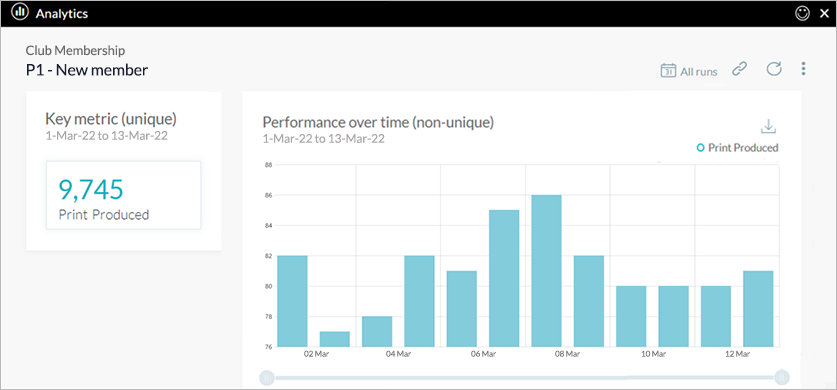Image resolution: width=837 pixels, height=390 pixels.
Task: Click the 'Key metric (unique)' heading
Action: pos(110,118)
